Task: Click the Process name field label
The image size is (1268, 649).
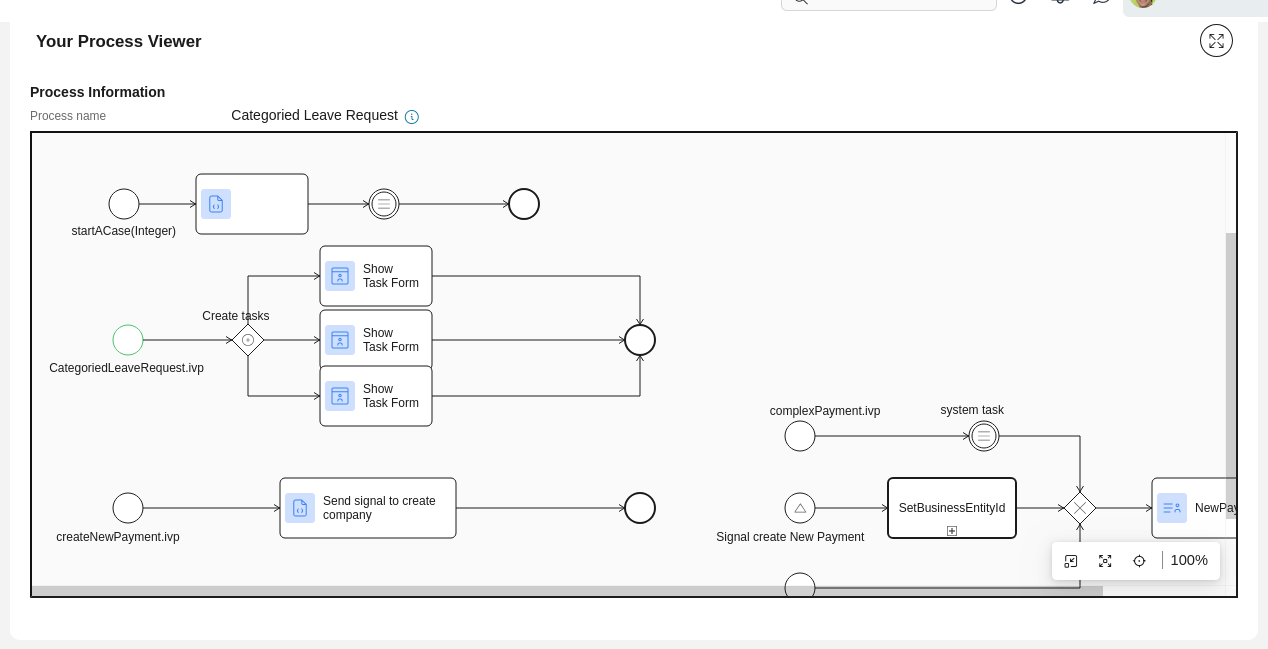Action: (x=68, y=116)
